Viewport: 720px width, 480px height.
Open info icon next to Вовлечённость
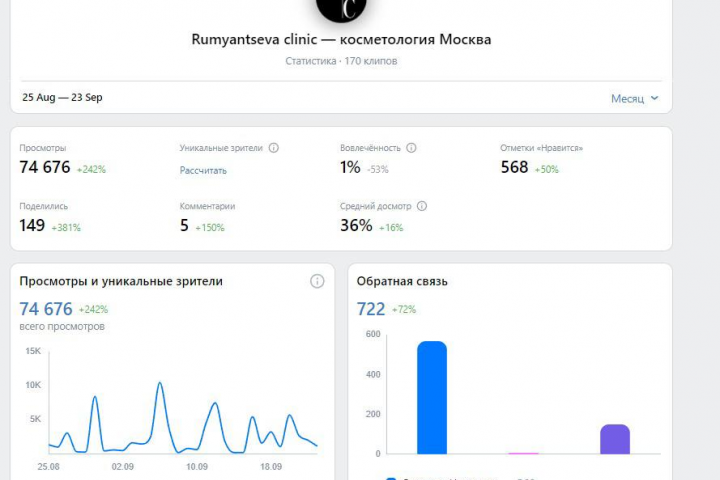411,148
